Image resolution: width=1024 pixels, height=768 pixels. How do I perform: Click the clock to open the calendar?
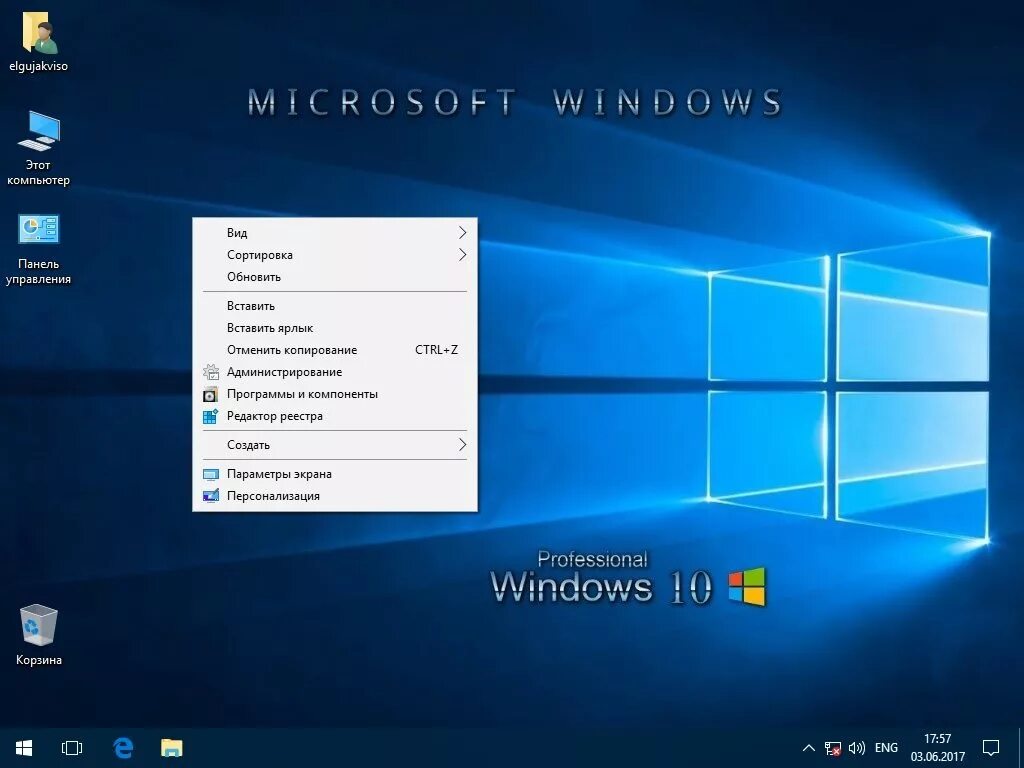937,747
